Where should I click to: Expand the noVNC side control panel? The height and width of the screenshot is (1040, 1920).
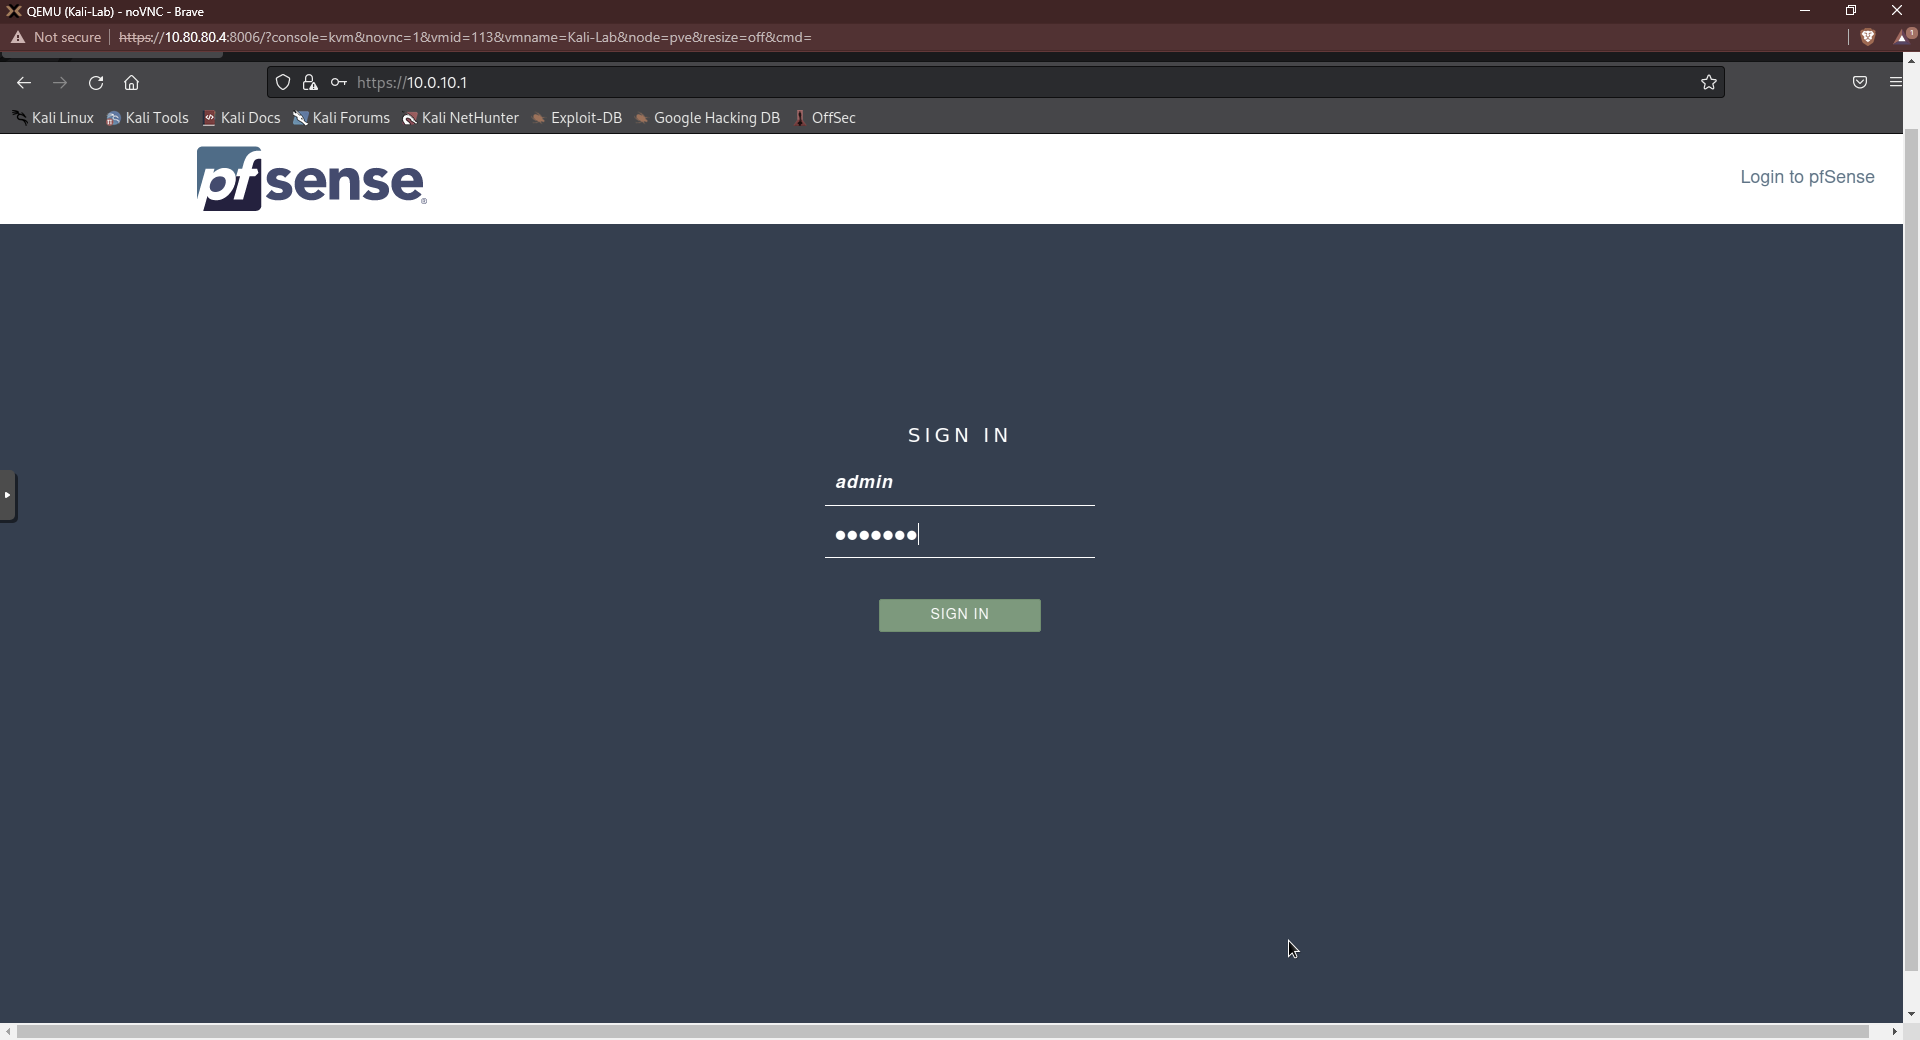click(x=8, y=495)
